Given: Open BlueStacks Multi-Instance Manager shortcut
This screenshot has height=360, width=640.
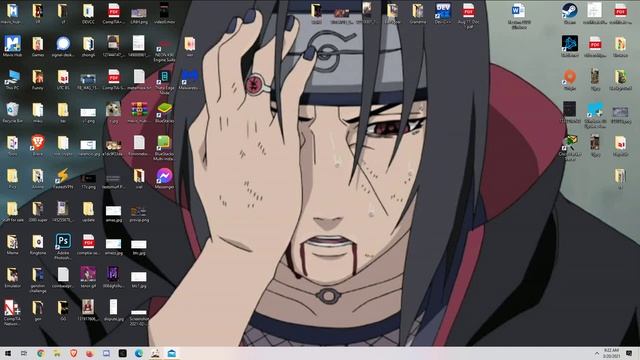Looking at the screenshot, I should 164,144.
